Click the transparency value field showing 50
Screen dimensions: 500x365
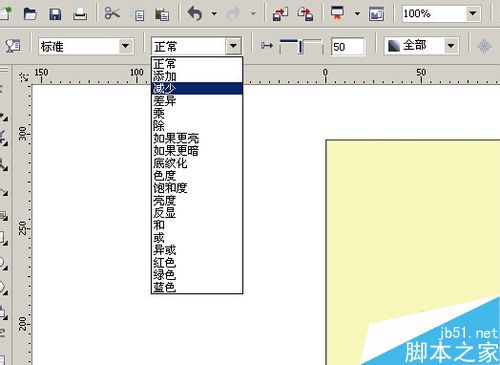[348, 47]
